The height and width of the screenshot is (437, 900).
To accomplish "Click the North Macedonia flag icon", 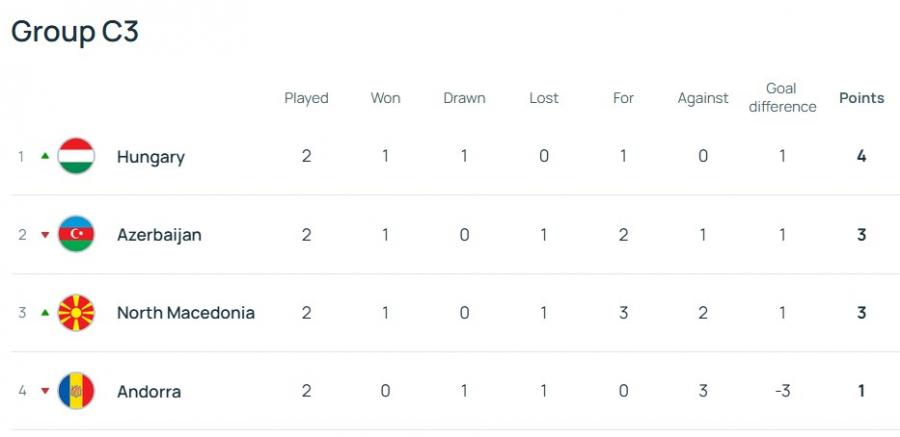I will coord(76,313).
